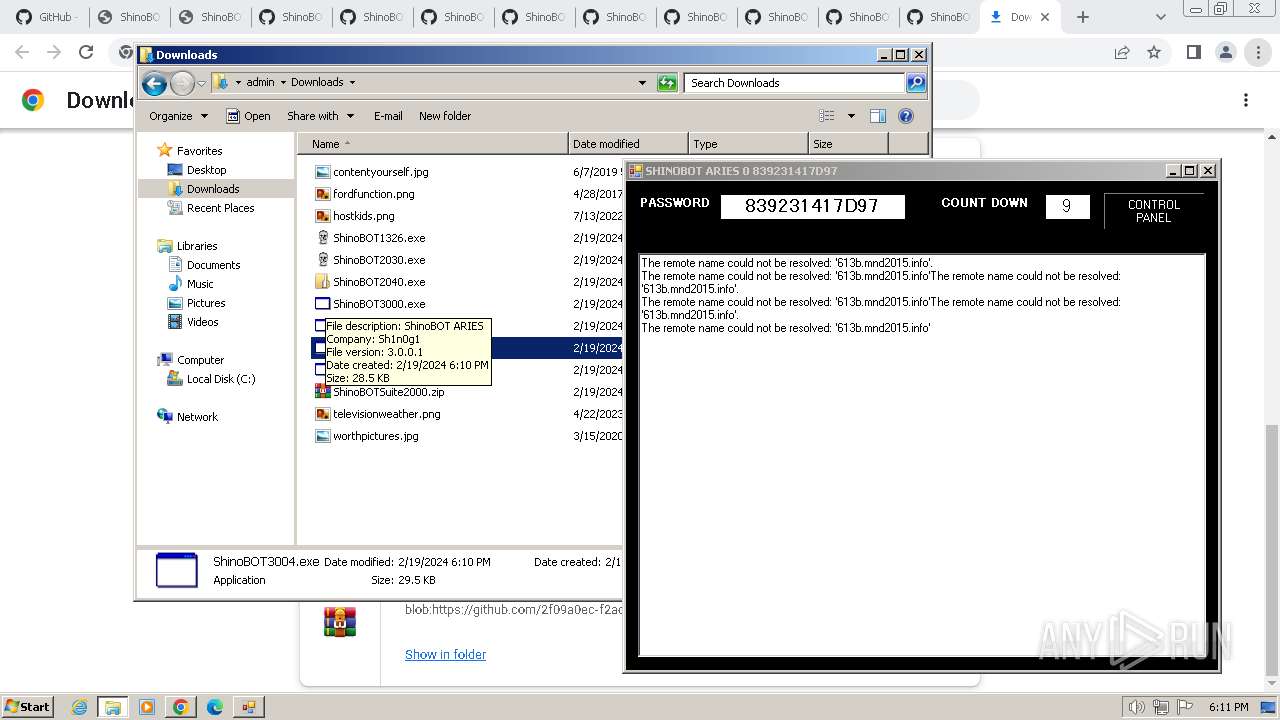Switch to the GitHub browser tab
Screen dimensions: 1280x720
46,17
